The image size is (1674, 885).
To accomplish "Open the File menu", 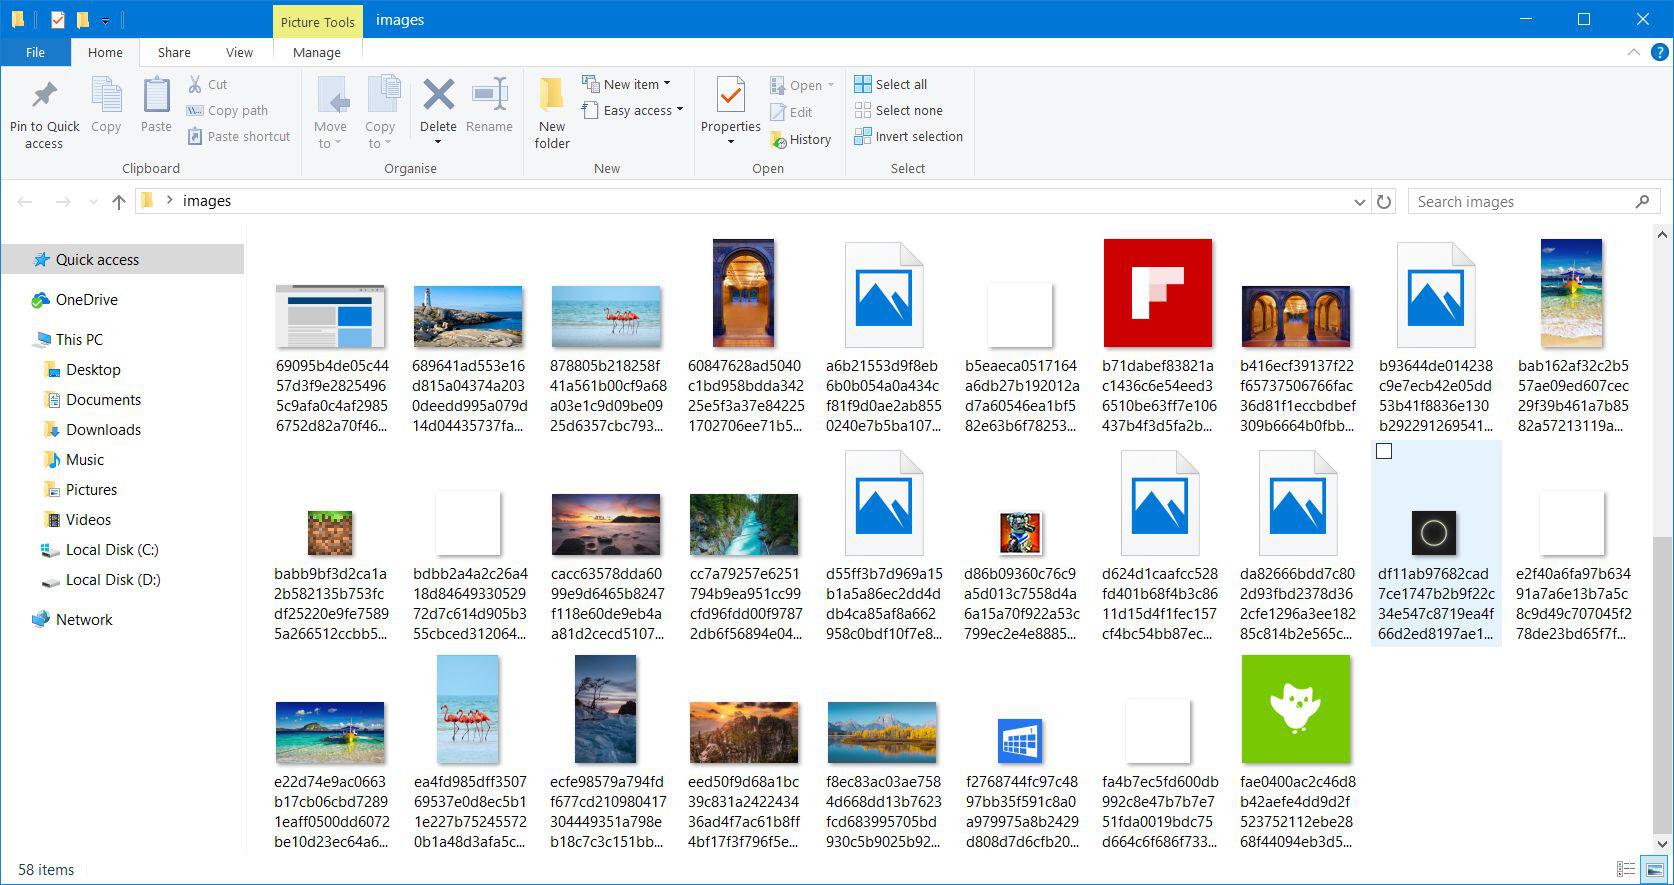I will coord(35,52).
